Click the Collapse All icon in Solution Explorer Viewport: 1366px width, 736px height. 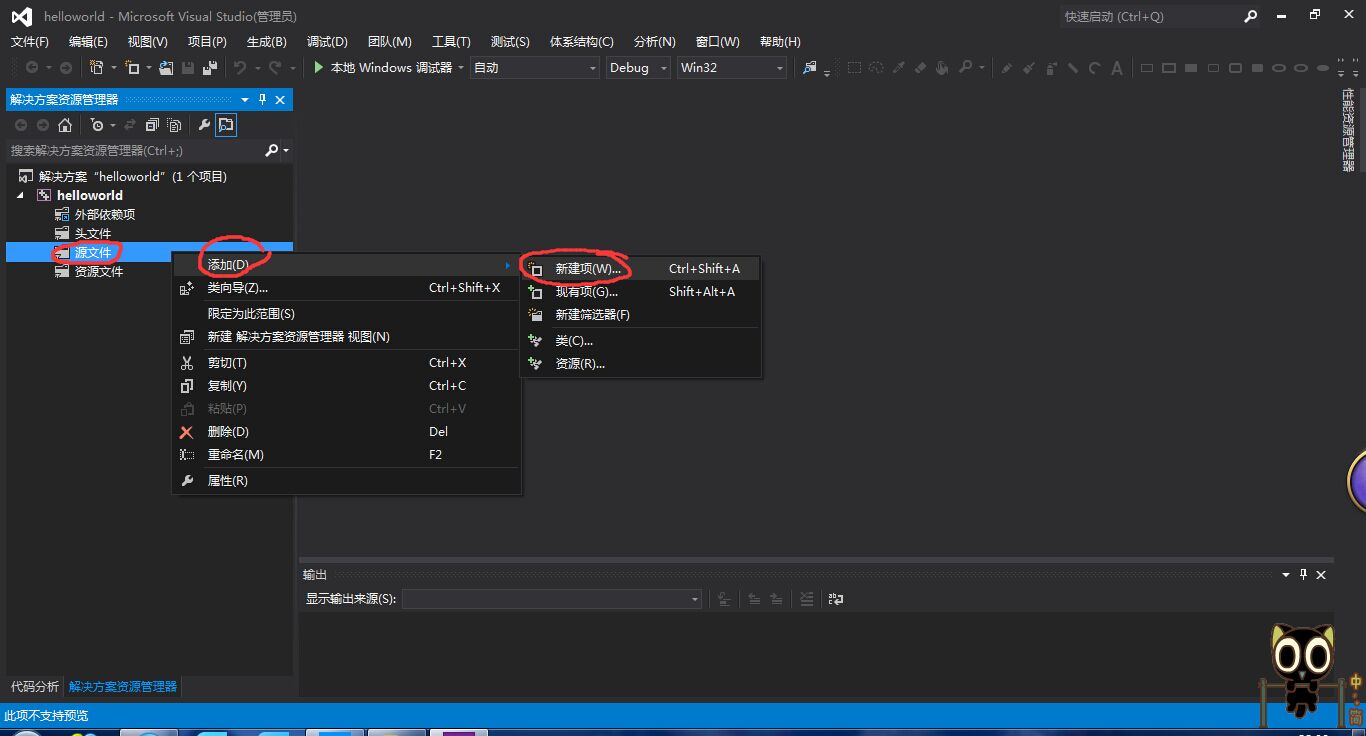152,125
